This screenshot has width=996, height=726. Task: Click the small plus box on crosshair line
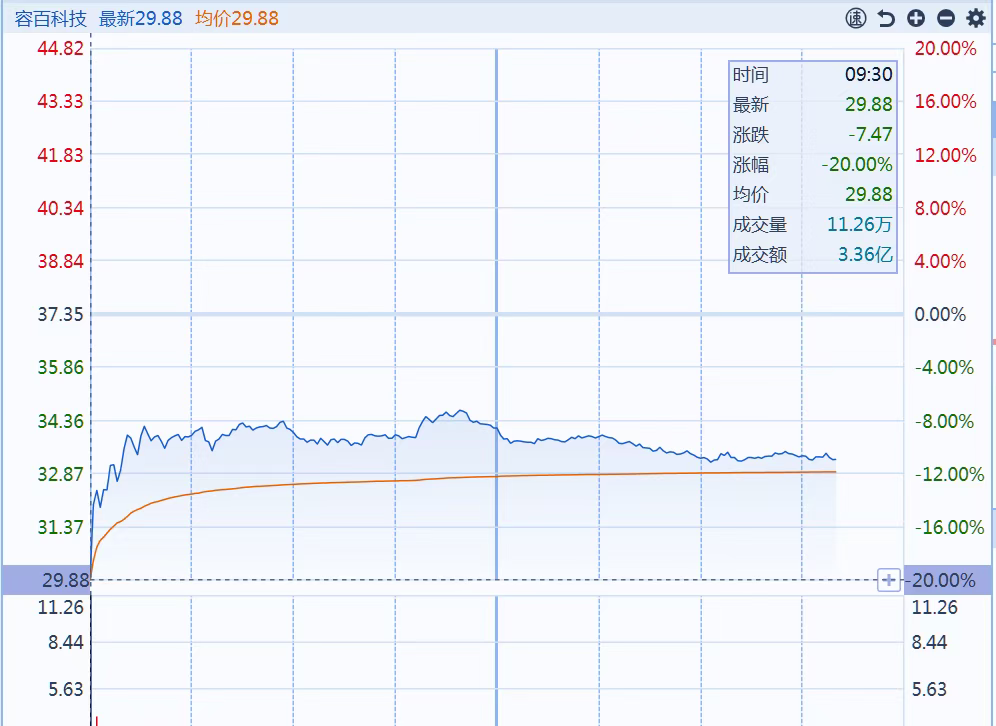pyautogui.click(x=888, y=580)
